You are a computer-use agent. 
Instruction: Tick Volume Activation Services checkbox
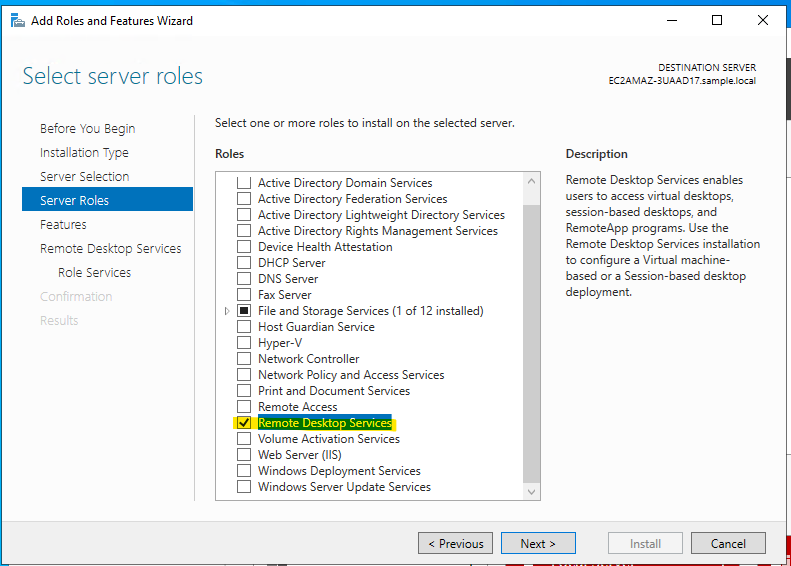point(244,439)
